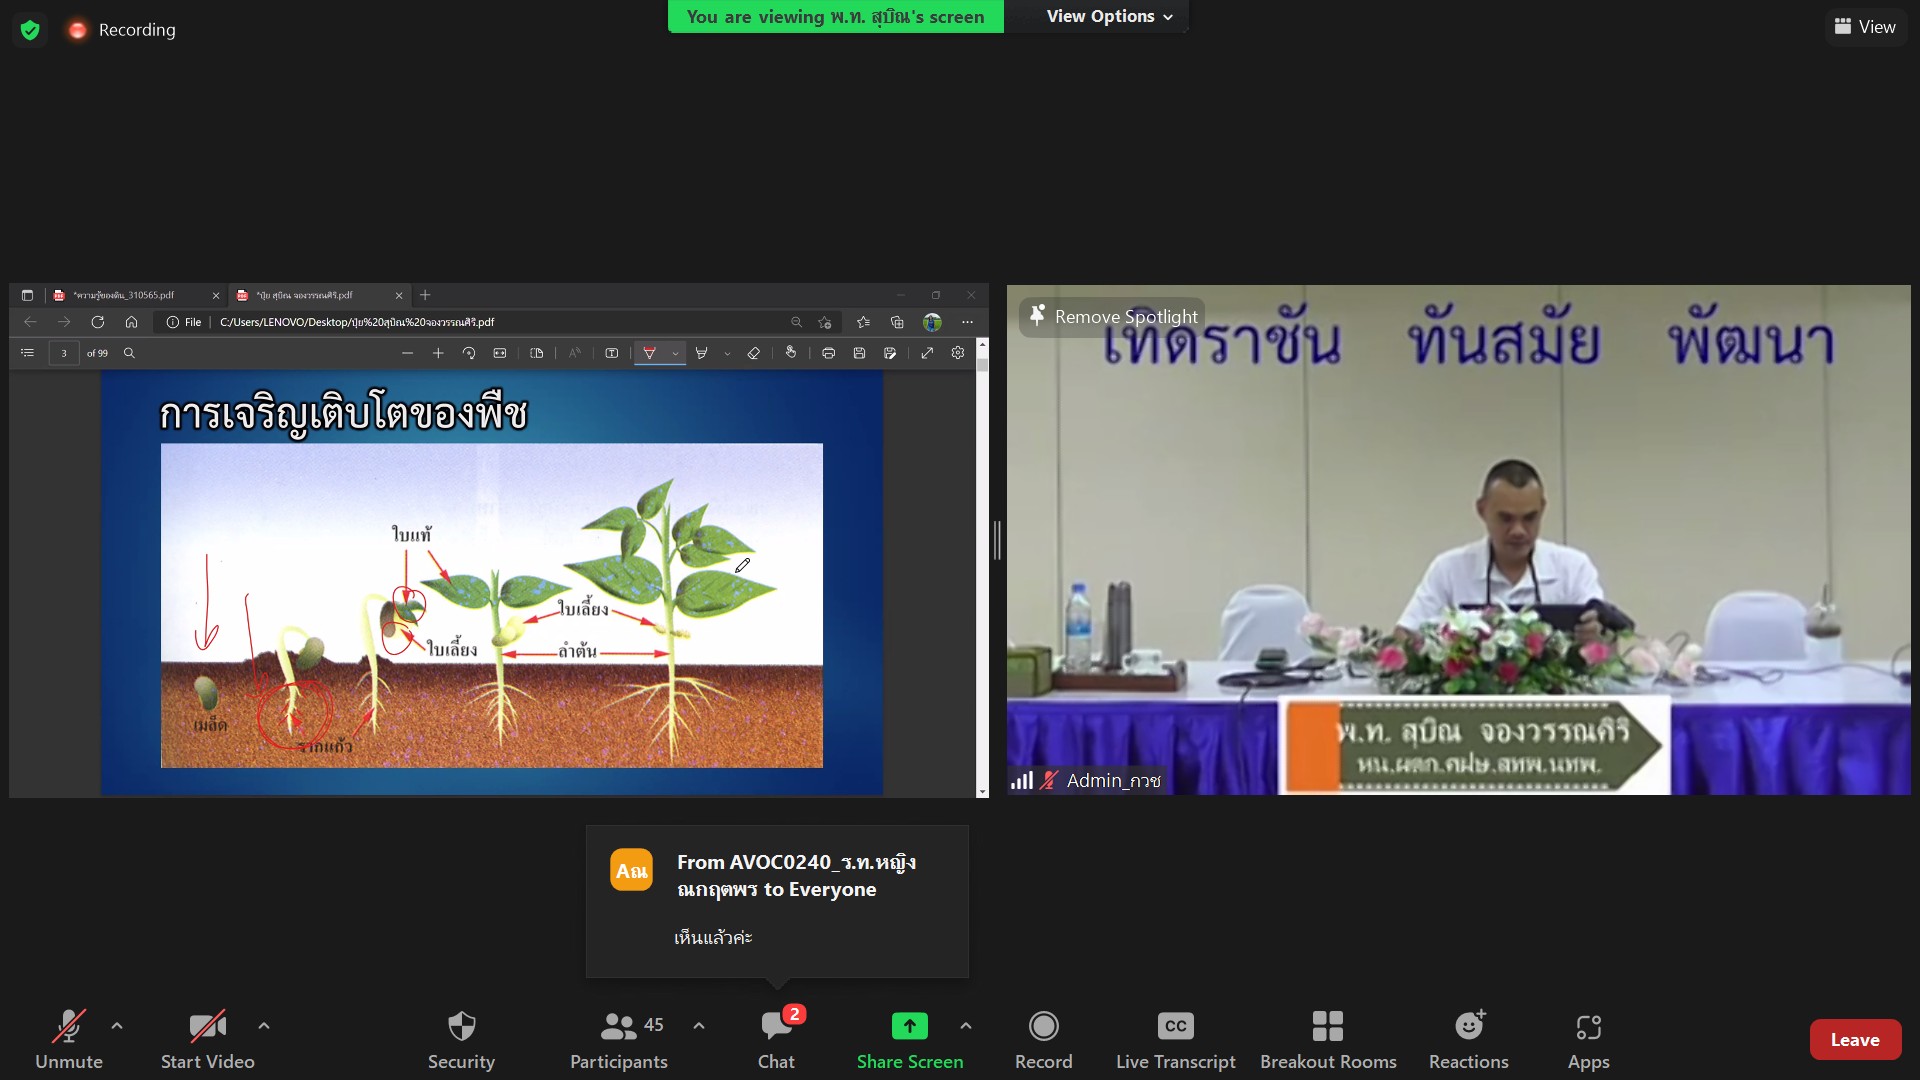Viewport: 1920px width, 1080px height.
Task: Print the PDF
Action: 828,353
